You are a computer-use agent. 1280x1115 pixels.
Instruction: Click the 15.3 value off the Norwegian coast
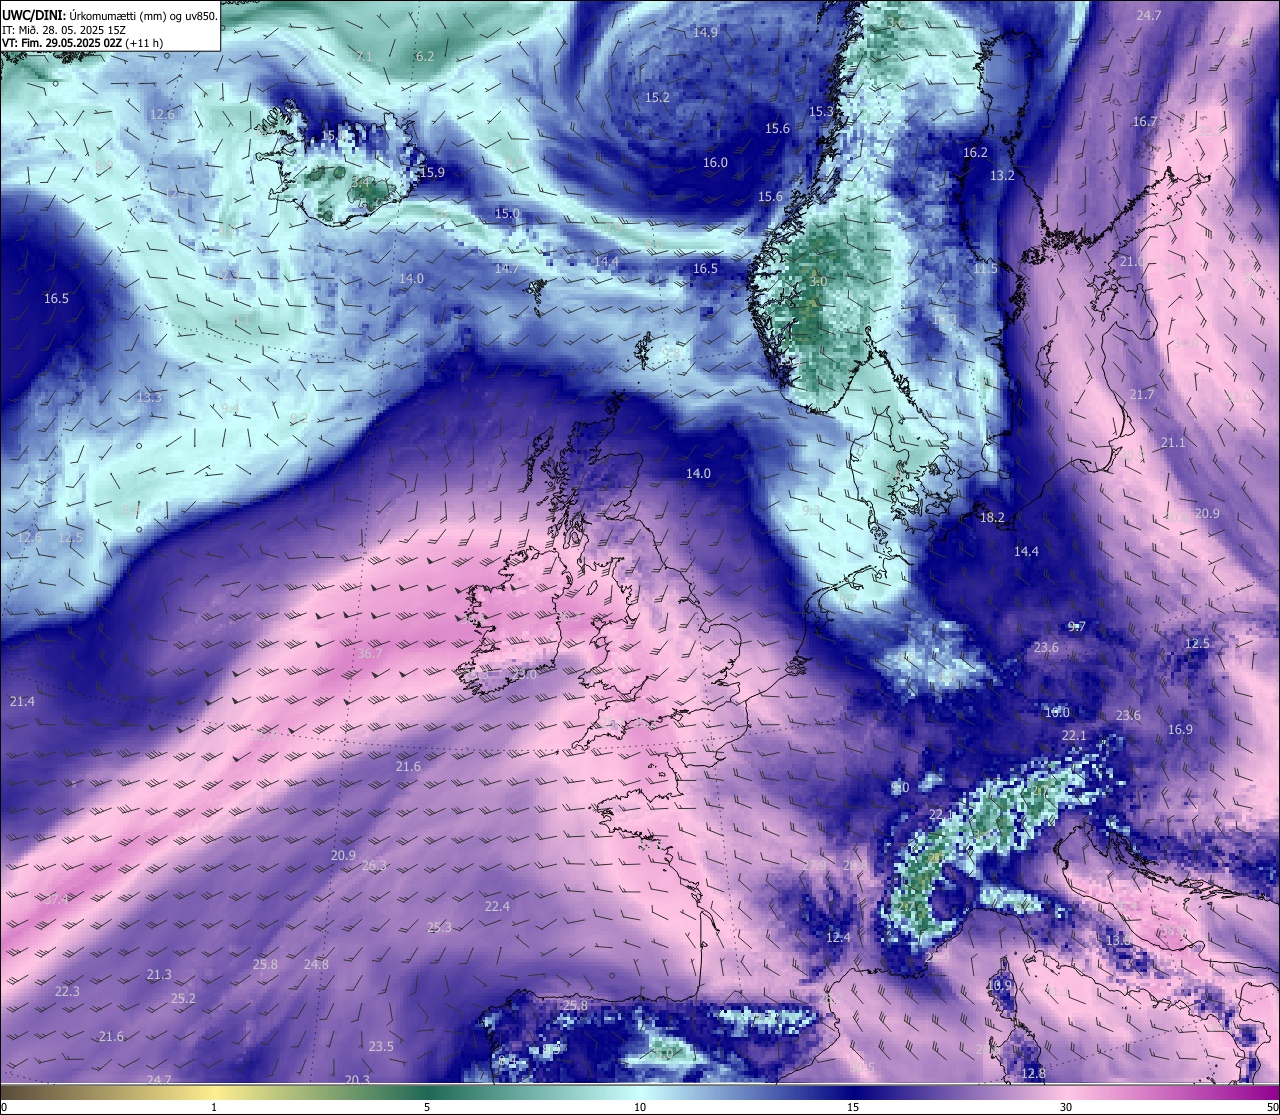click(x=821, y=112)
